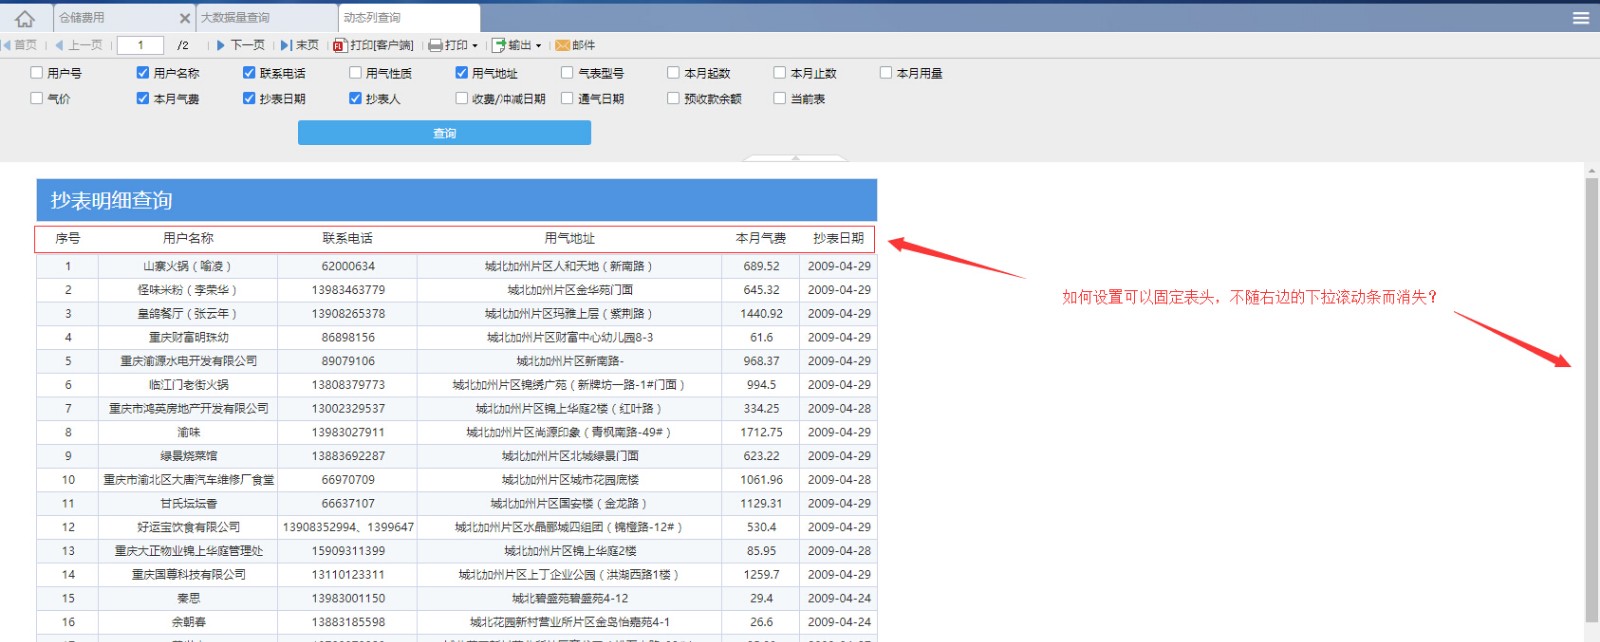
Task: Enable the 用户号 checkbox
Action: tap(37, 73)
